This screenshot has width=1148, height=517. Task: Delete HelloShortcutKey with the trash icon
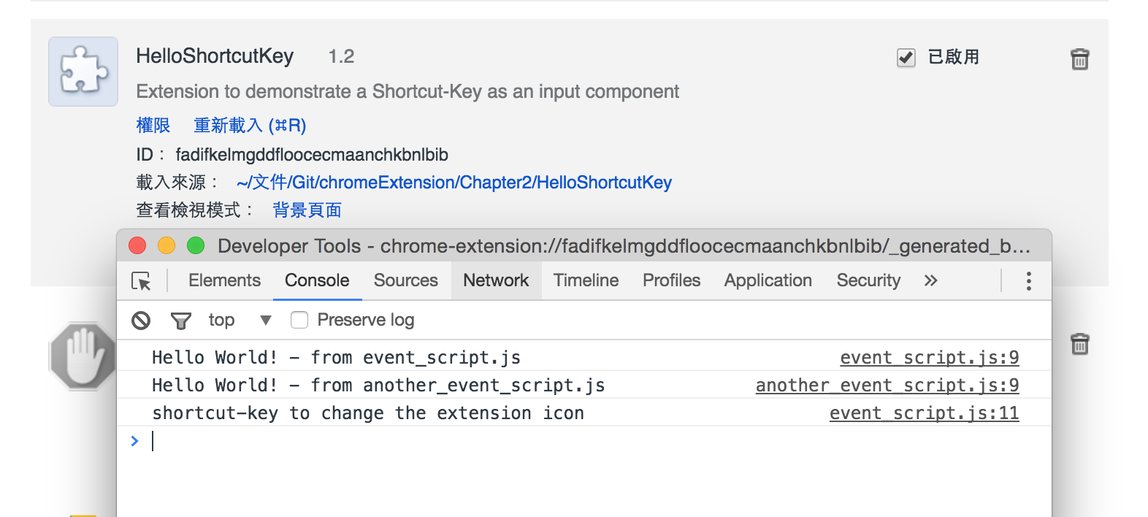tap(1080, 59)
